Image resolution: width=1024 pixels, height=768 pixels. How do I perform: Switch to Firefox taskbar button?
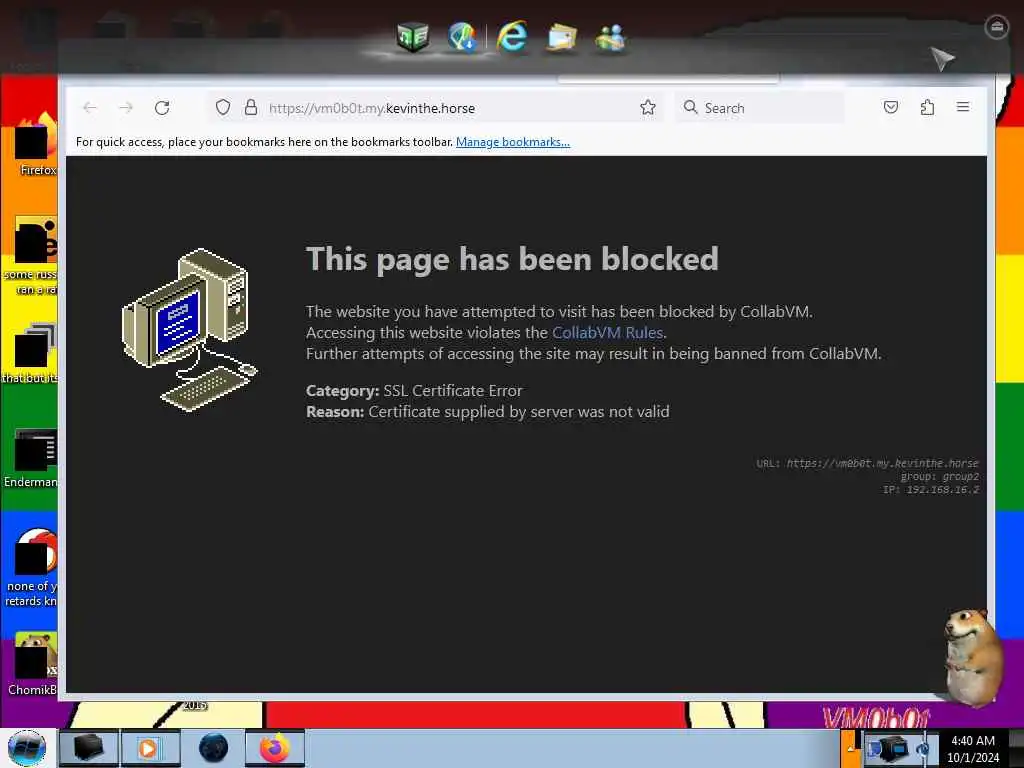pos(275,748)
